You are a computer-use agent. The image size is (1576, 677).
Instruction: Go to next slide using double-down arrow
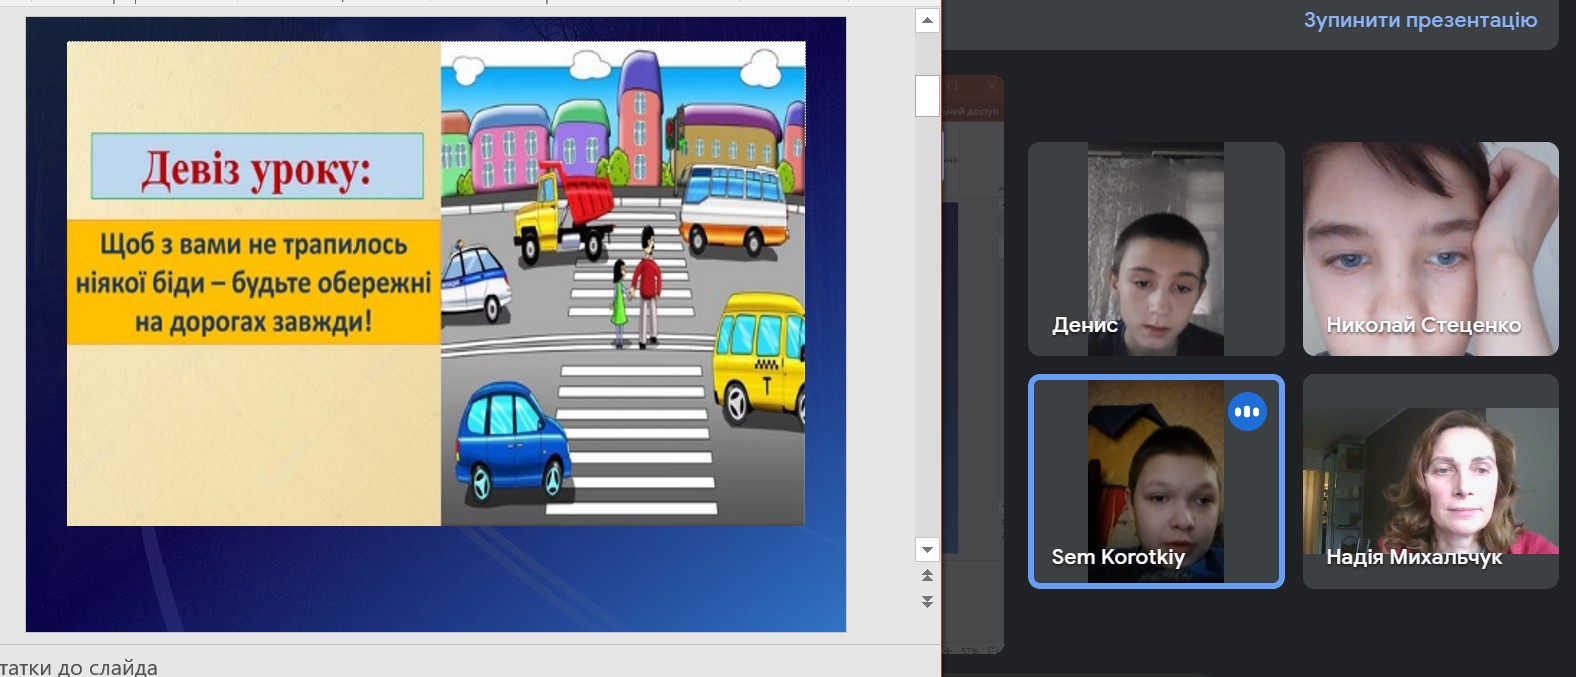click(927, 601)
